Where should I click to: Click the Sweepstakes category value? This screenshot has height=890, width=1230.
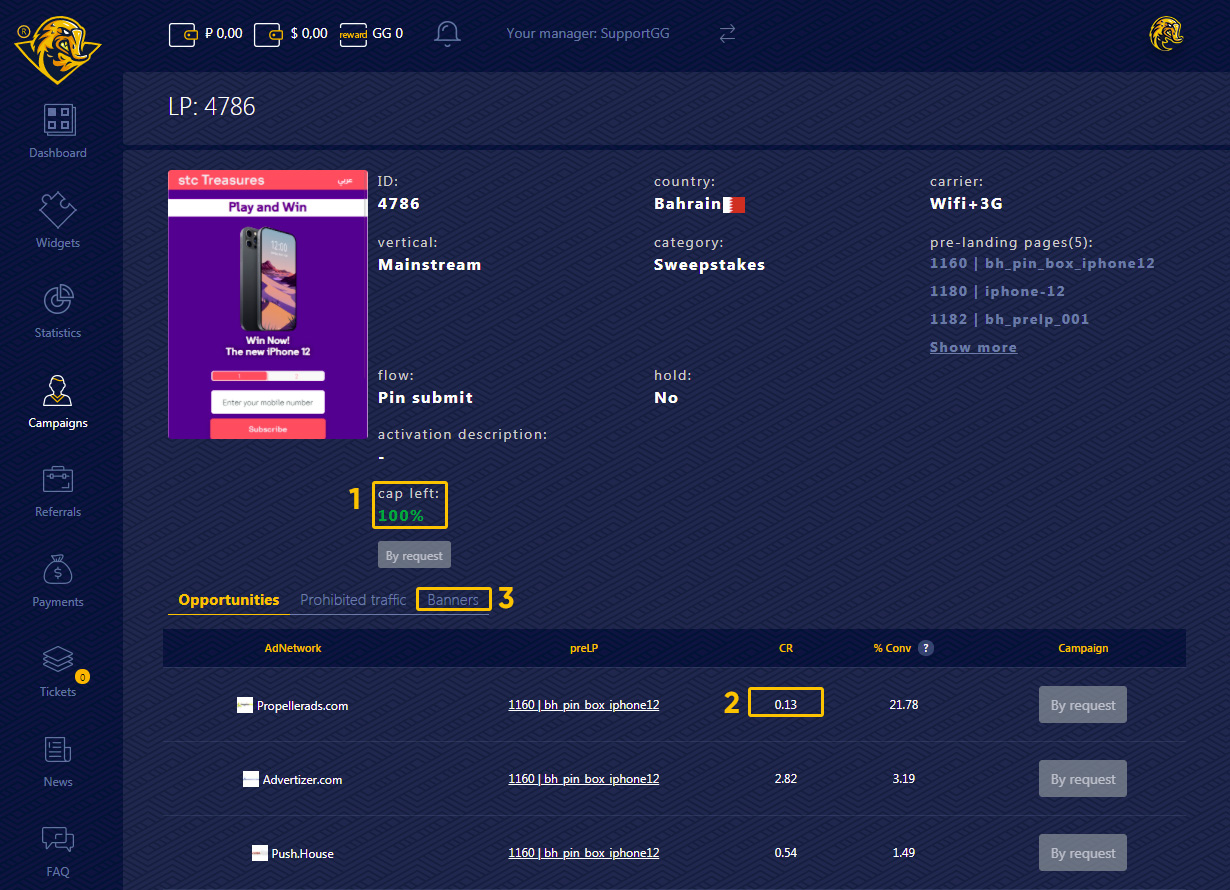click(709, 265)
